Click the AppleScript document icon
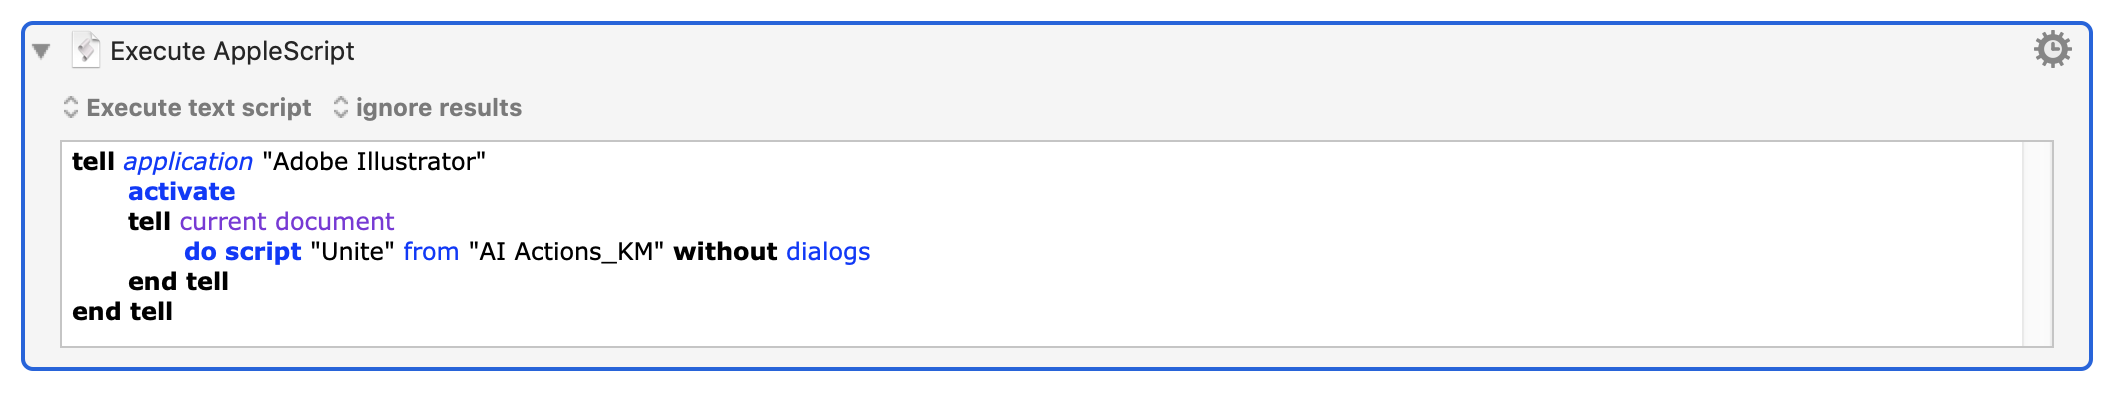The width and height of the screenshot is (2114, 398). [86, 50]
